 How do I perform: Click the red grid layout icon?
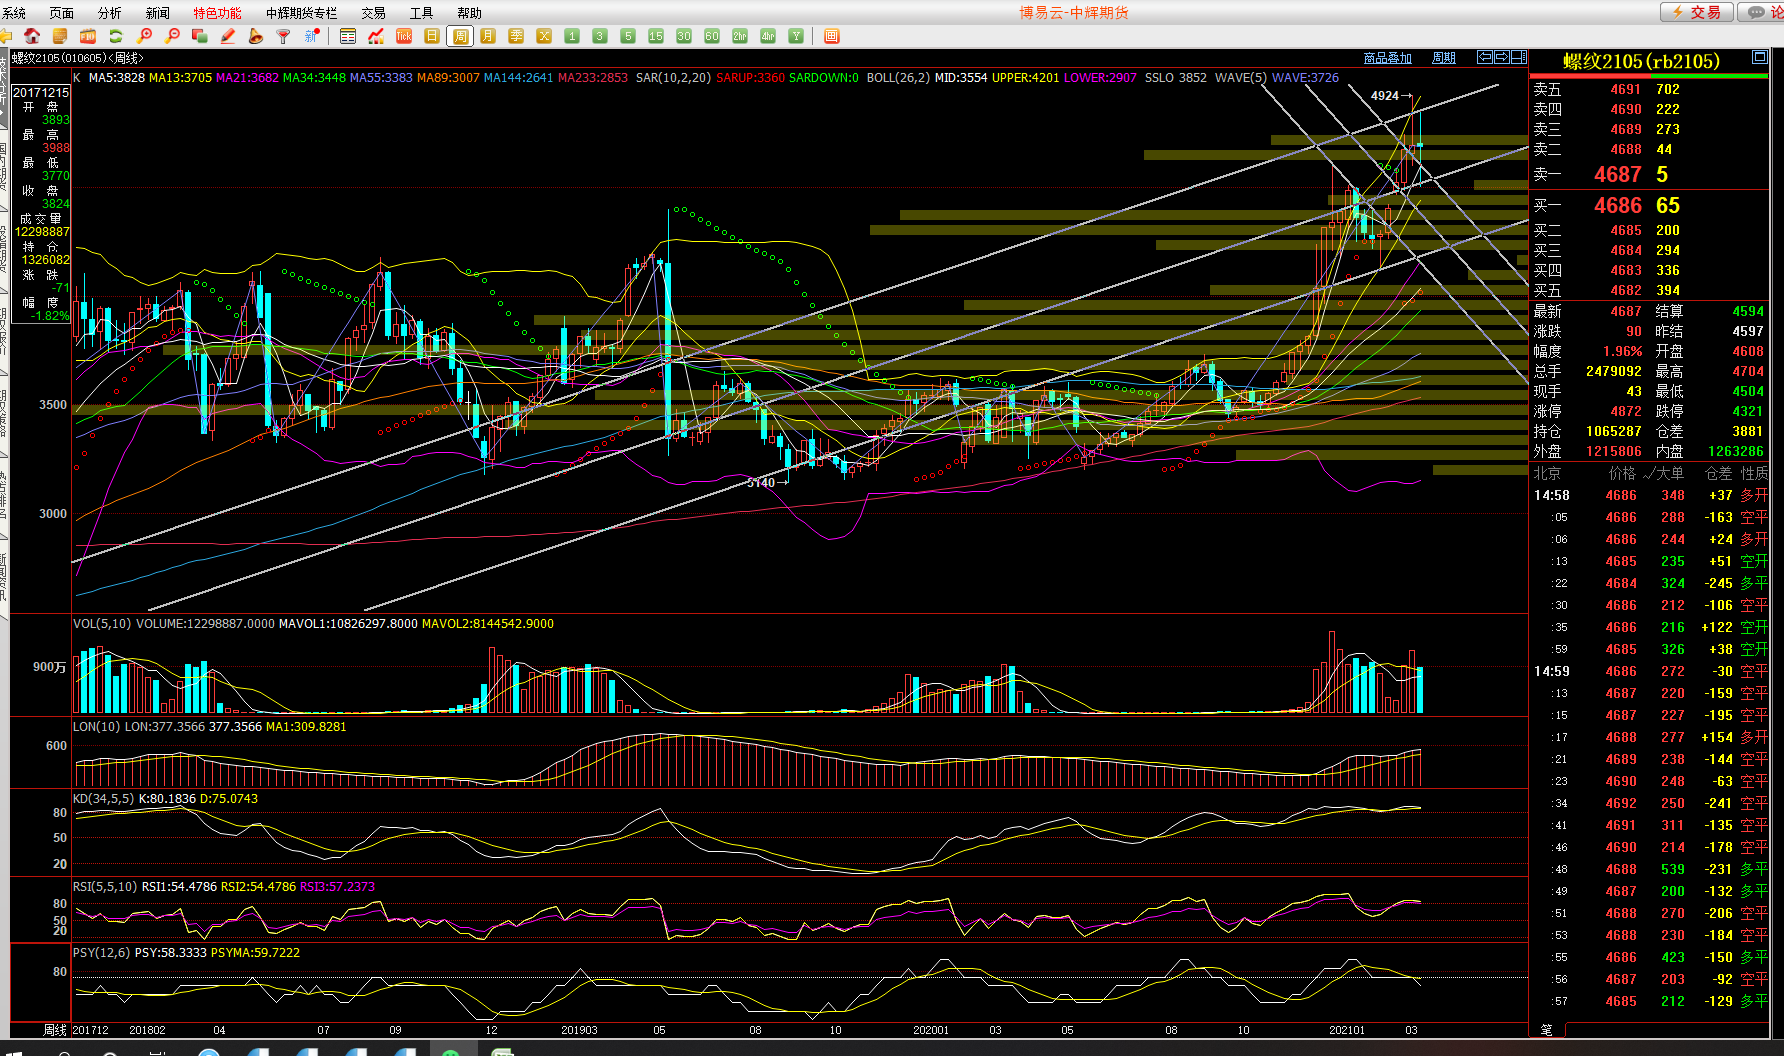click(x=831, y=36)
